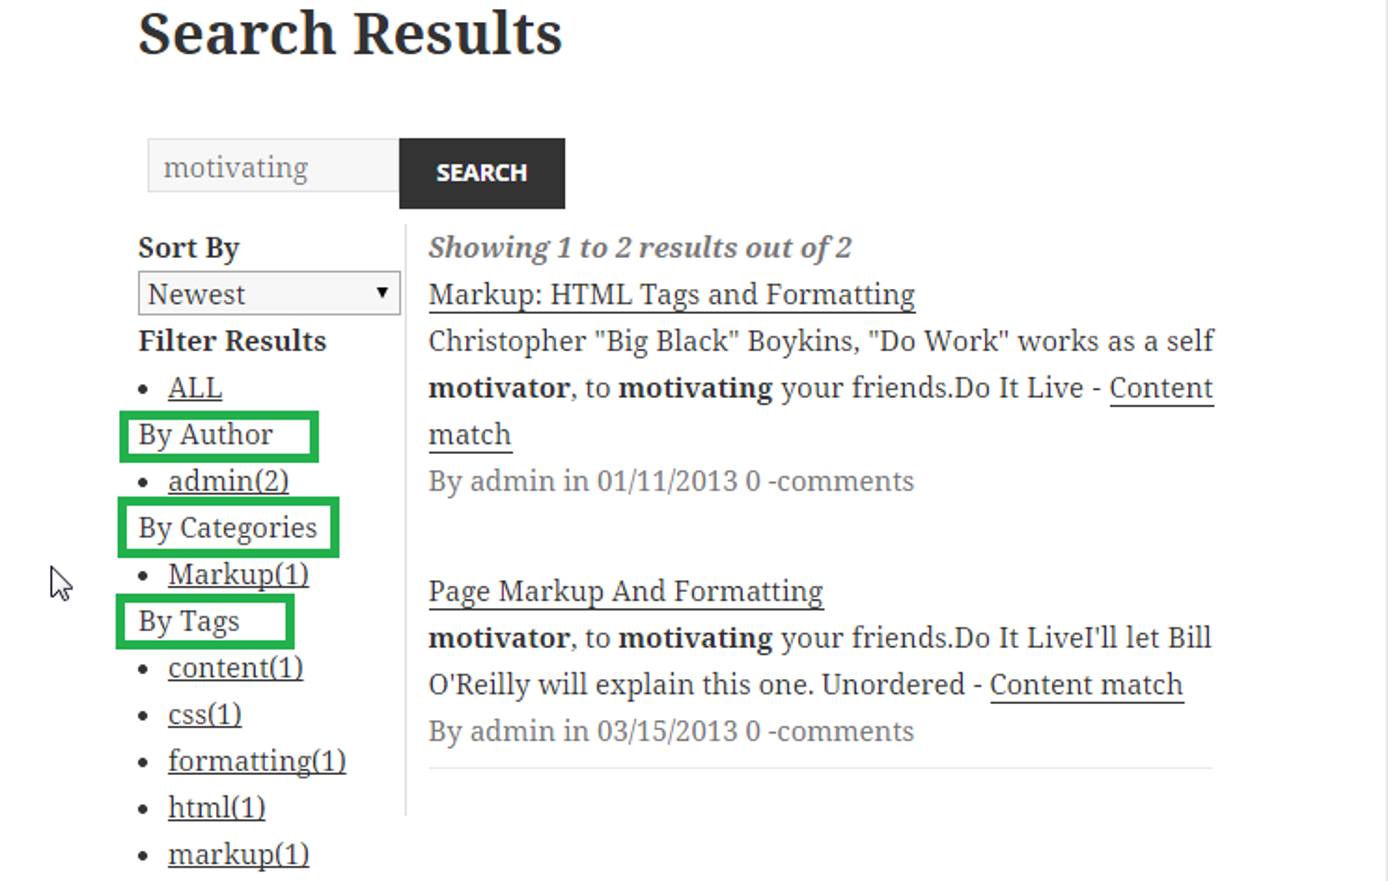Click the Sort By dropdown arrow
Viewport: 1388px width, 881px height.
coord(382,293)
